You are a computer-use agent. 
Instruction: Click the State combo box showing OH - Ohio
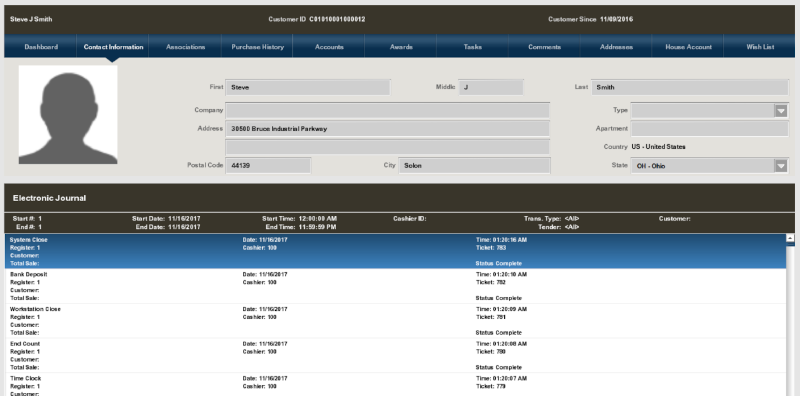[710, 166]
